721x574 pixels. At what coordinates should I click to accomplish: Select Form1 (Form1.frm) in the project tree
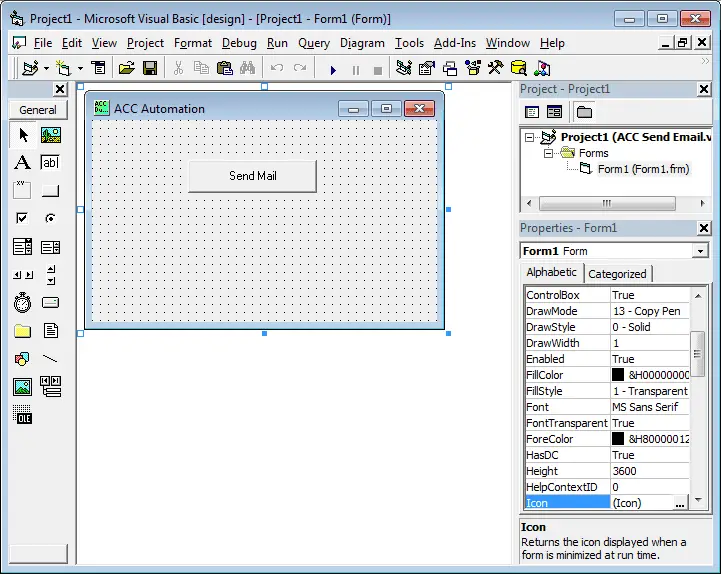pyautogui.click(x=643, y=169)
